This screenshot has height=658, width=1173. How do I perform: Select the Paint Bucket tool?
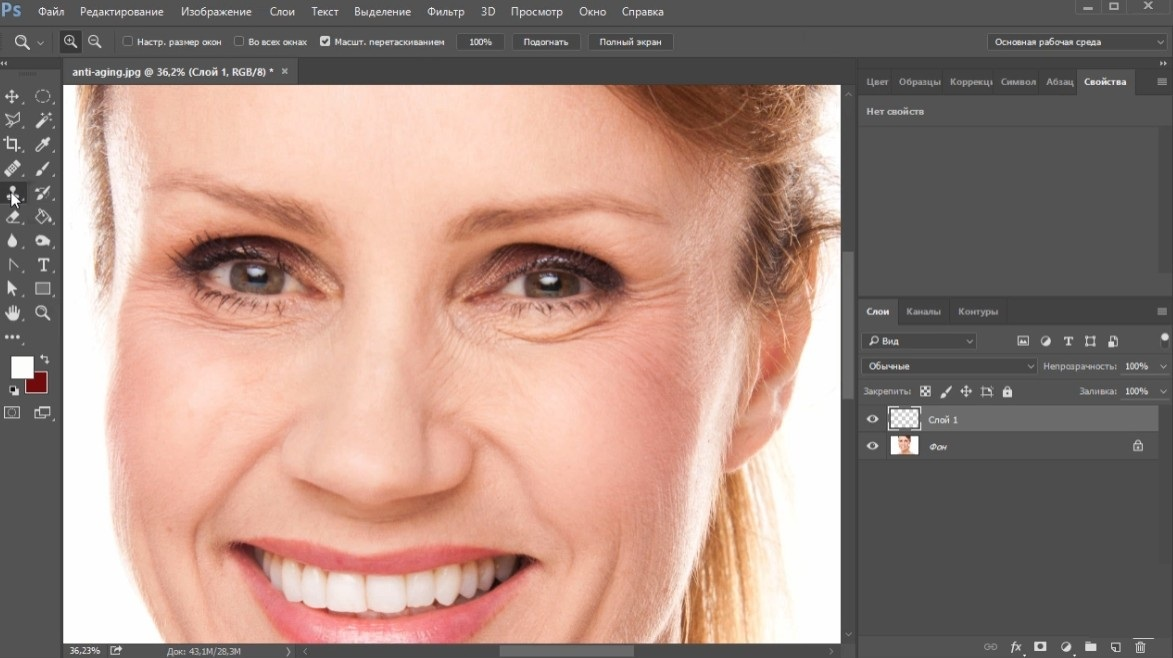pos(43,217)
